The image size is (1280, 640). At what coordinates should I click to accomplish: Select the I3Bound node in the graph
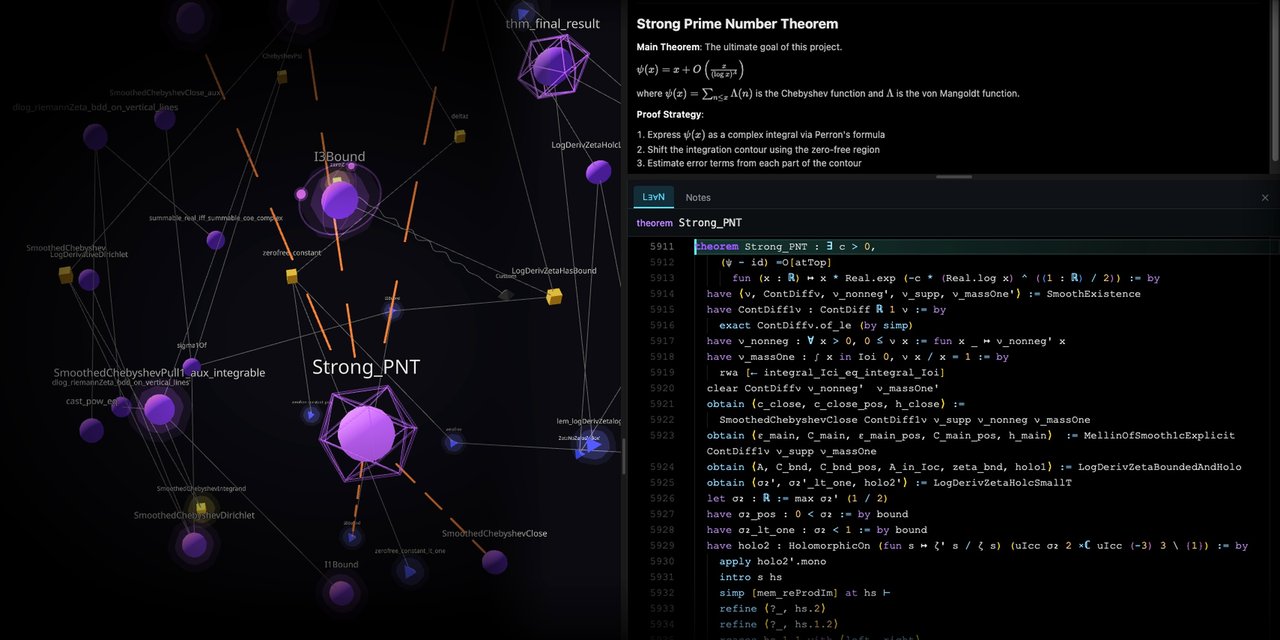click(x=339, y=199)
